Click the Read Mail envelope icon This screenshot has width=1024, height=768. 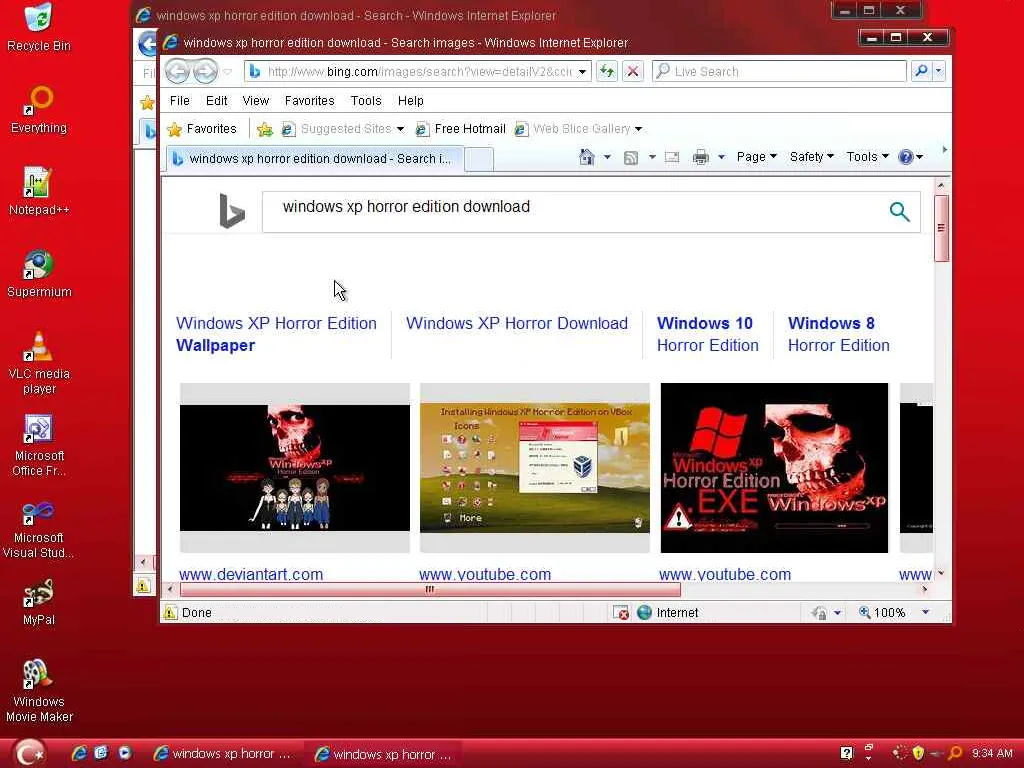click(672, 157)
